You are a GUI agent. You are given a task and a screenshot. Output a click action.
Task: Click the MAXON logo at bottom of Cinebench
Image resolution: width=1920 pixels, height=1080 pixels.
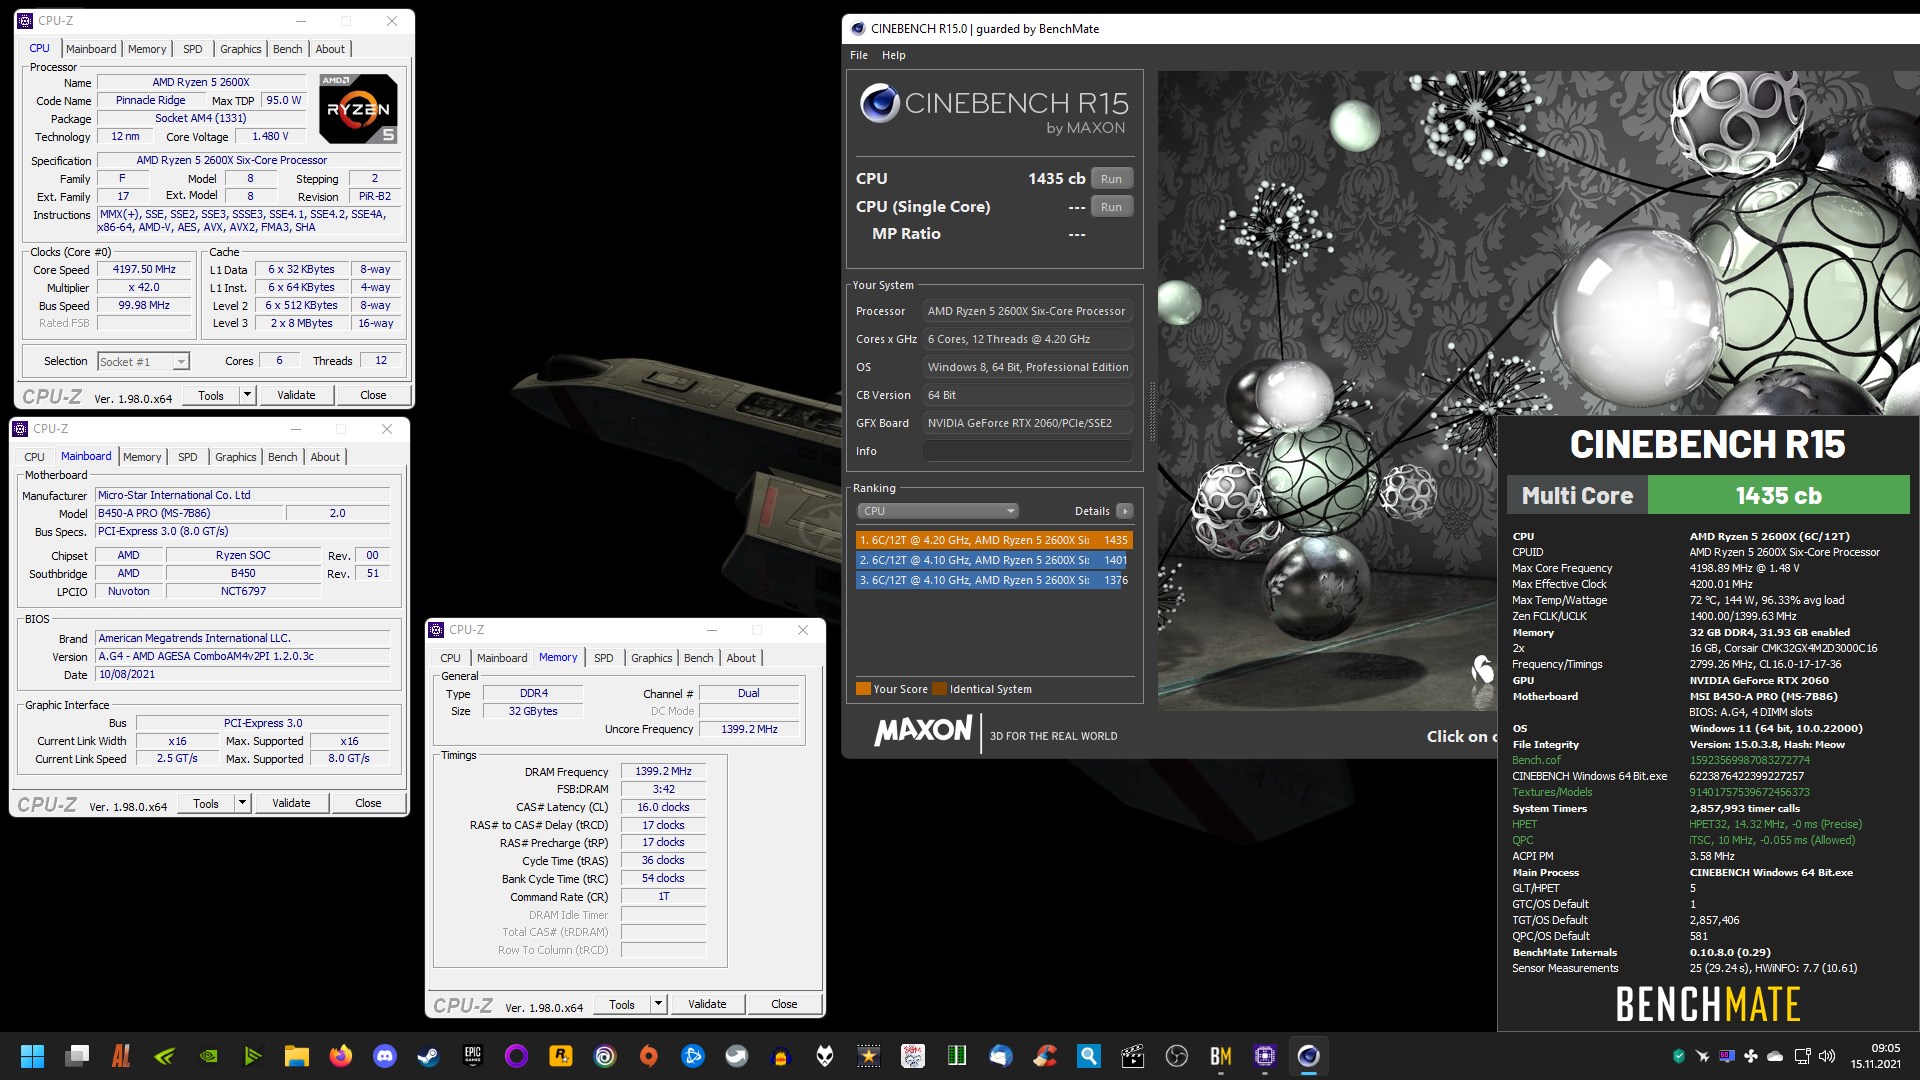(923, 730)
